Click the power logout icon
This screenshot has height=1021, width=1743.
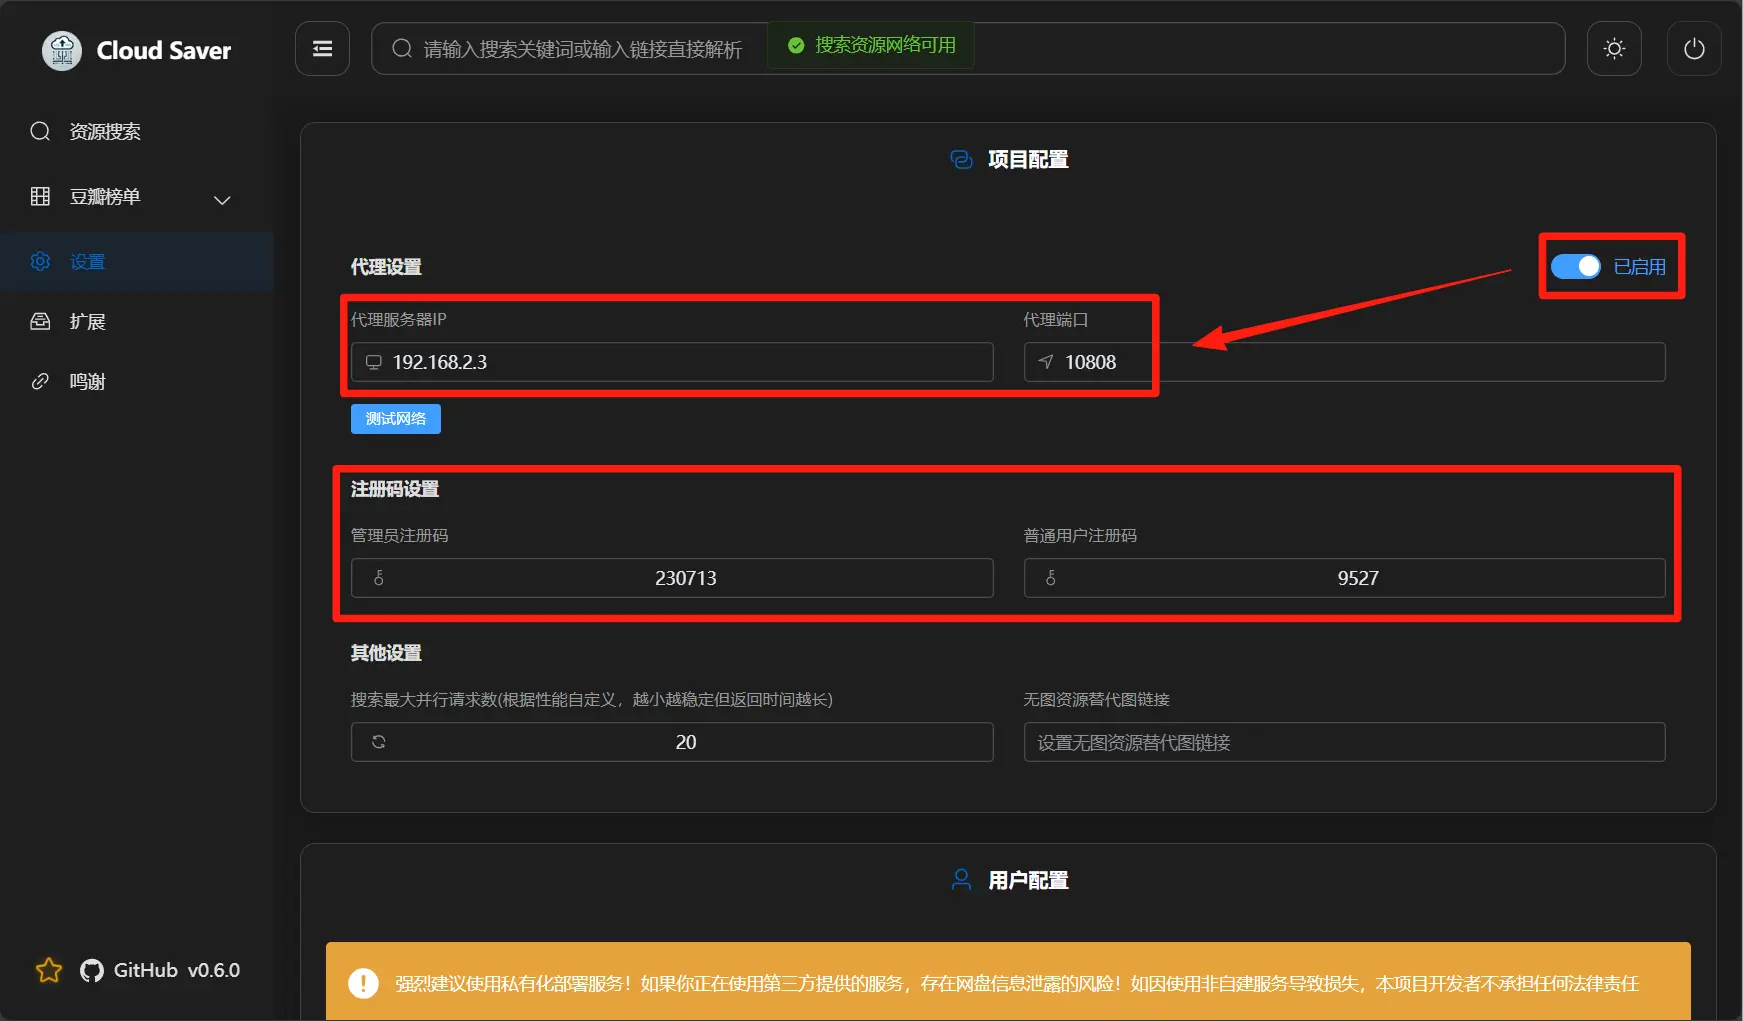pyautogui.click(x=1694, y=49)
